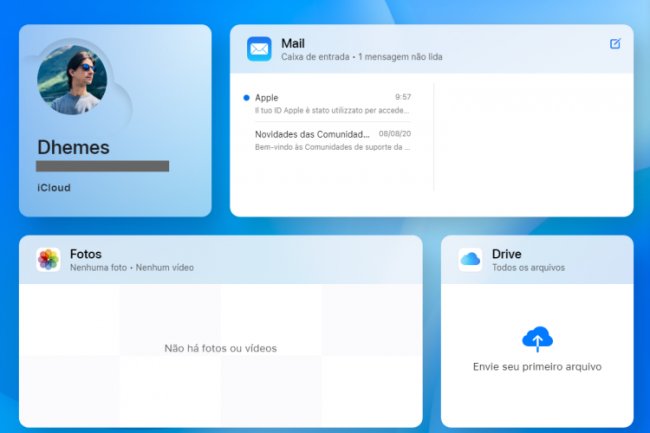Viewport: 650px width, 433px height.
Task: Click the upload cloud arrow icon
Action: 537,340
